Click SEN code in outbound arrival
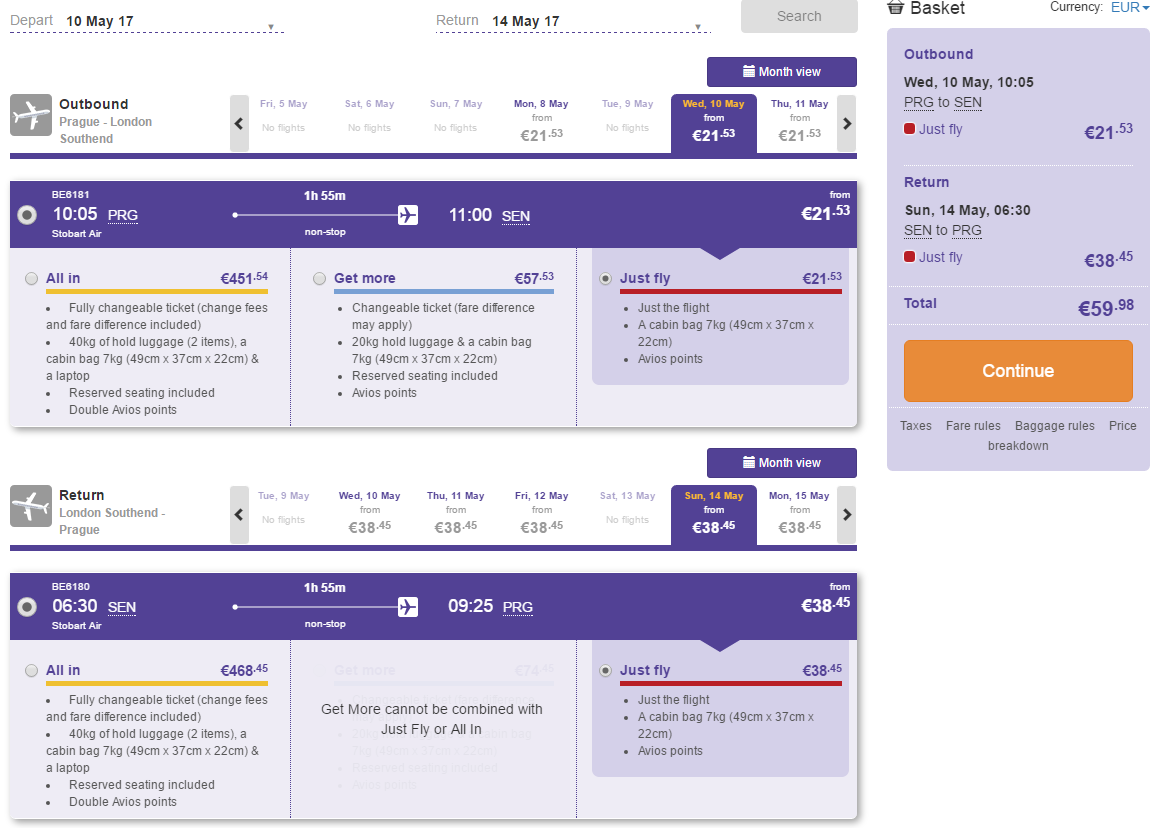1163x828 pixels. click(x=515, y=216)
